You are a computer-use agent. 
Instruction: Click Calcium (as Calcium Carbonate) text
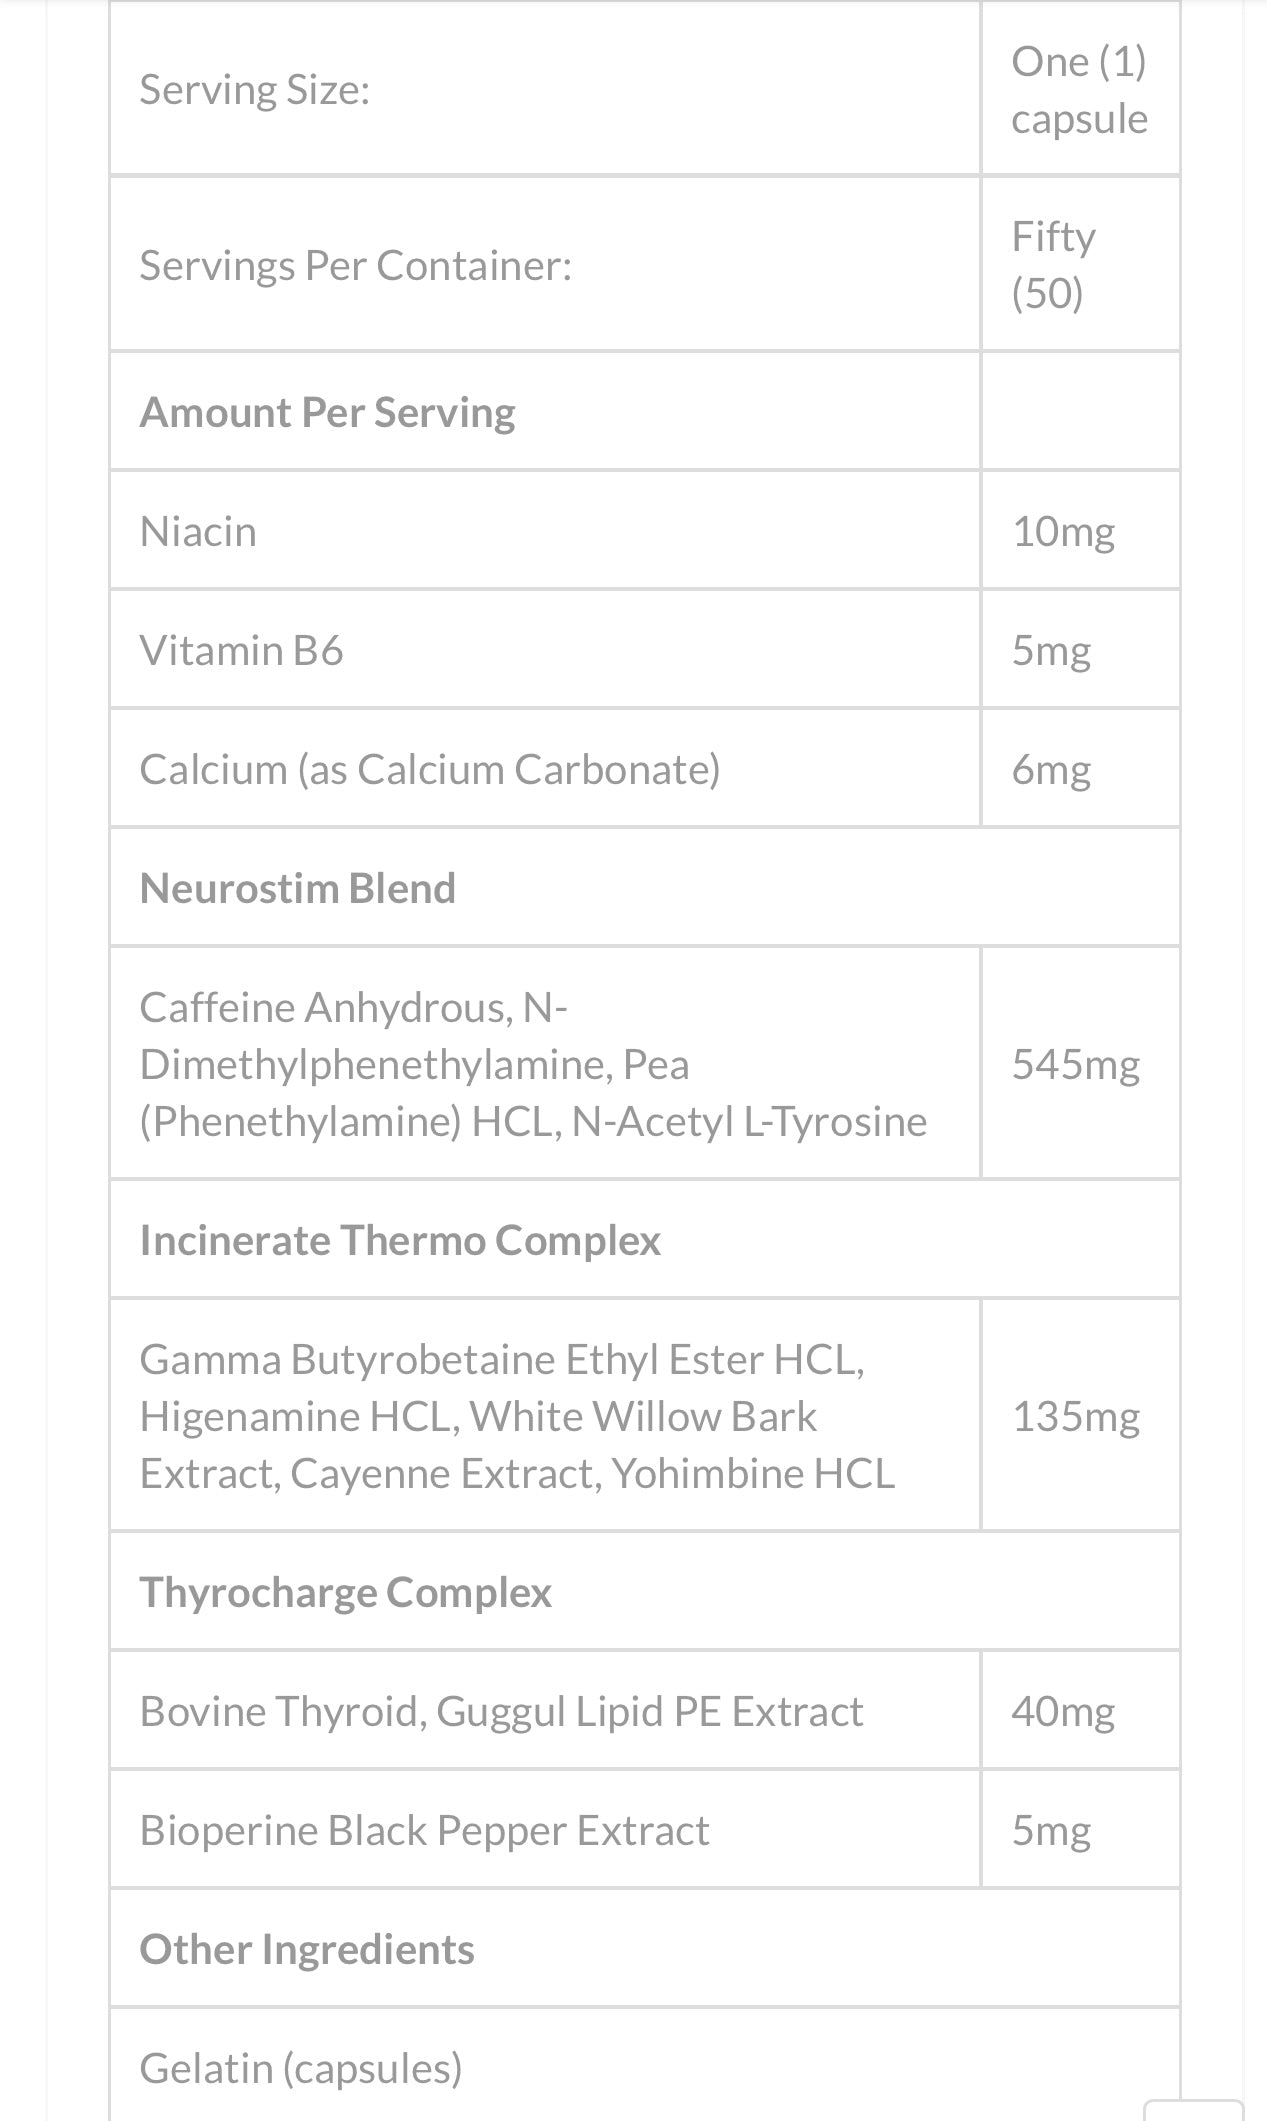[430, 769]
